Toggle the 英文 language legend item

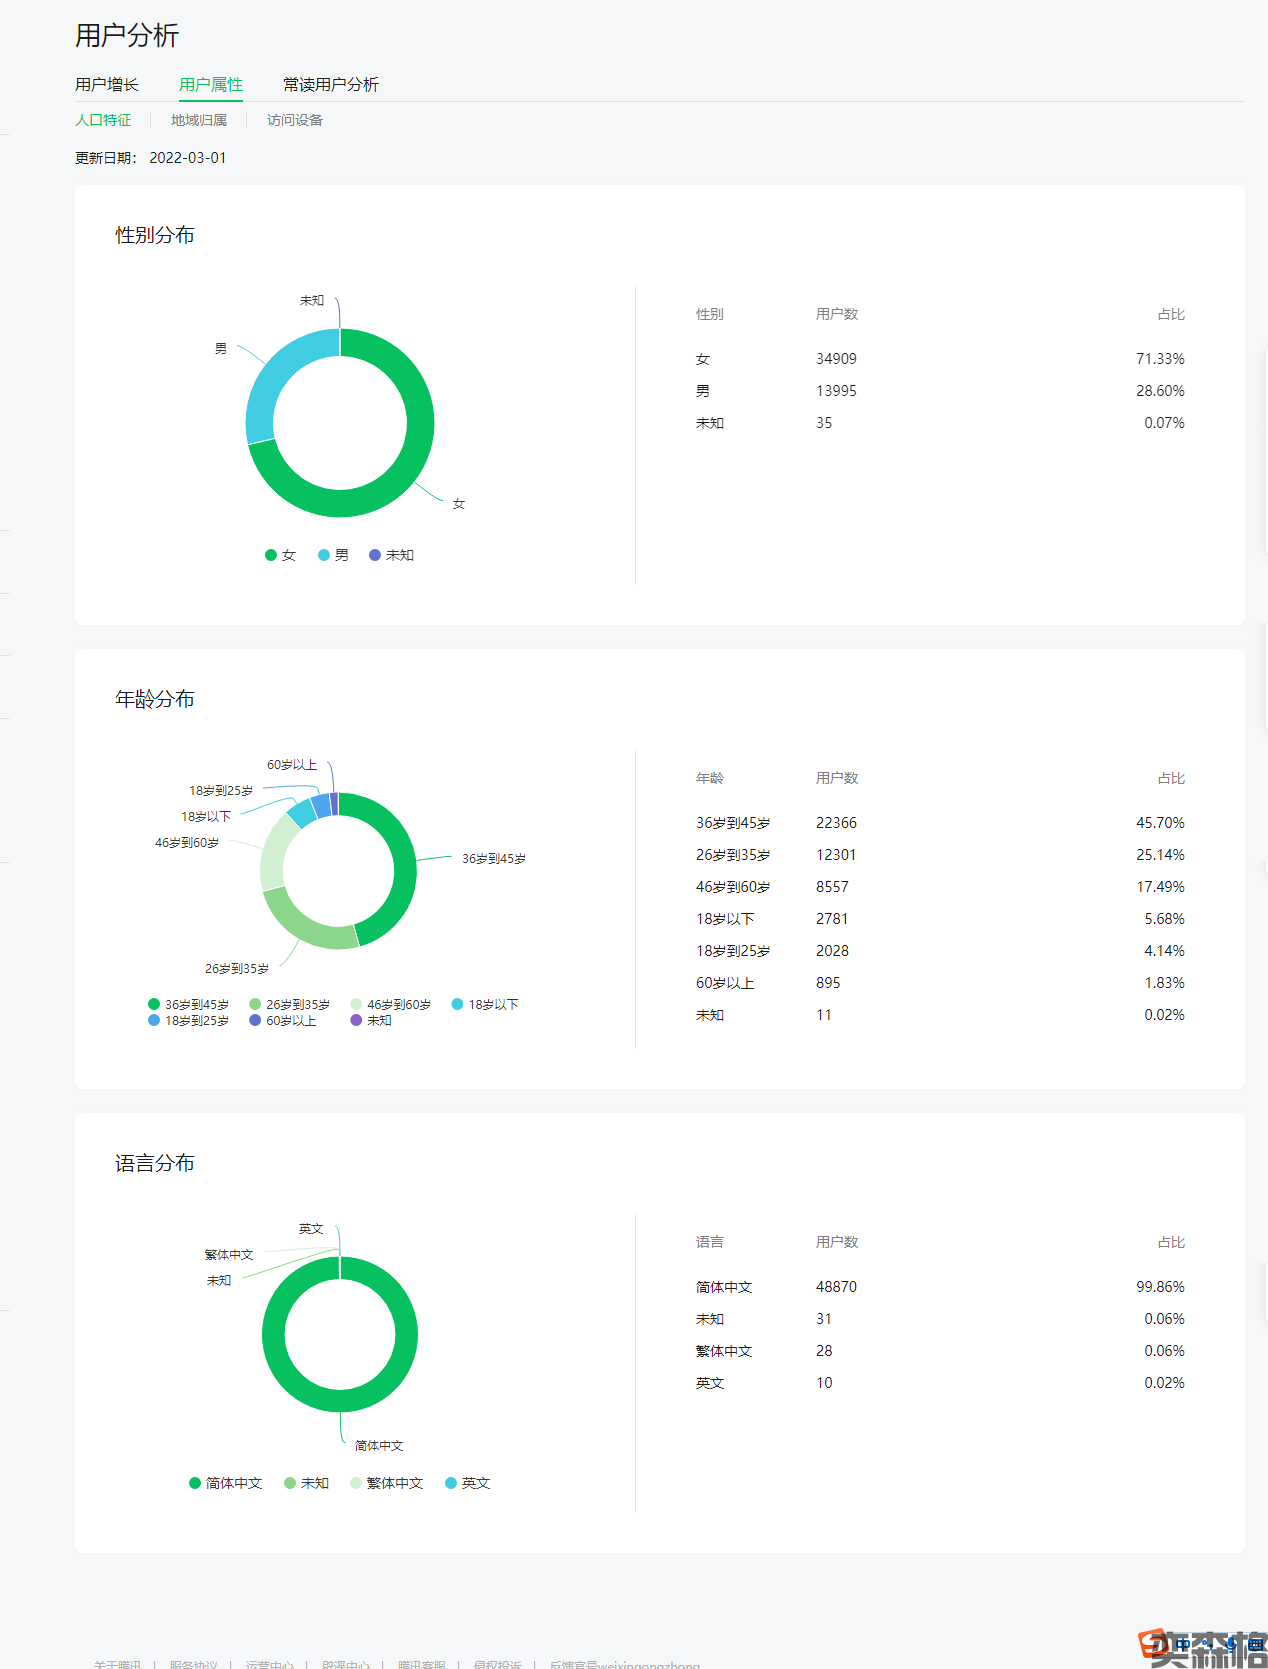(x=468, y=1483)
